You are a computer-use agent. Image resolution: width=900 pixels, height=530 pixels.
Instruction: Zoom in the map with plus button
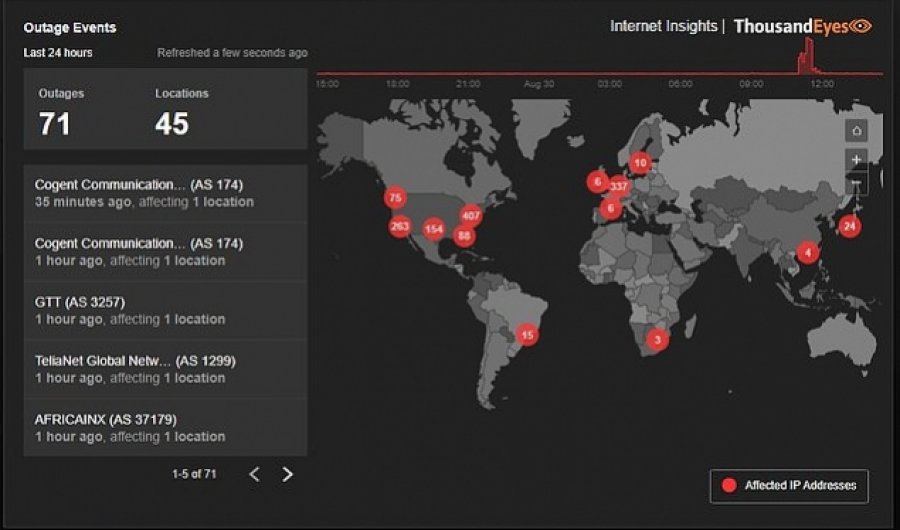coord(856,160)
